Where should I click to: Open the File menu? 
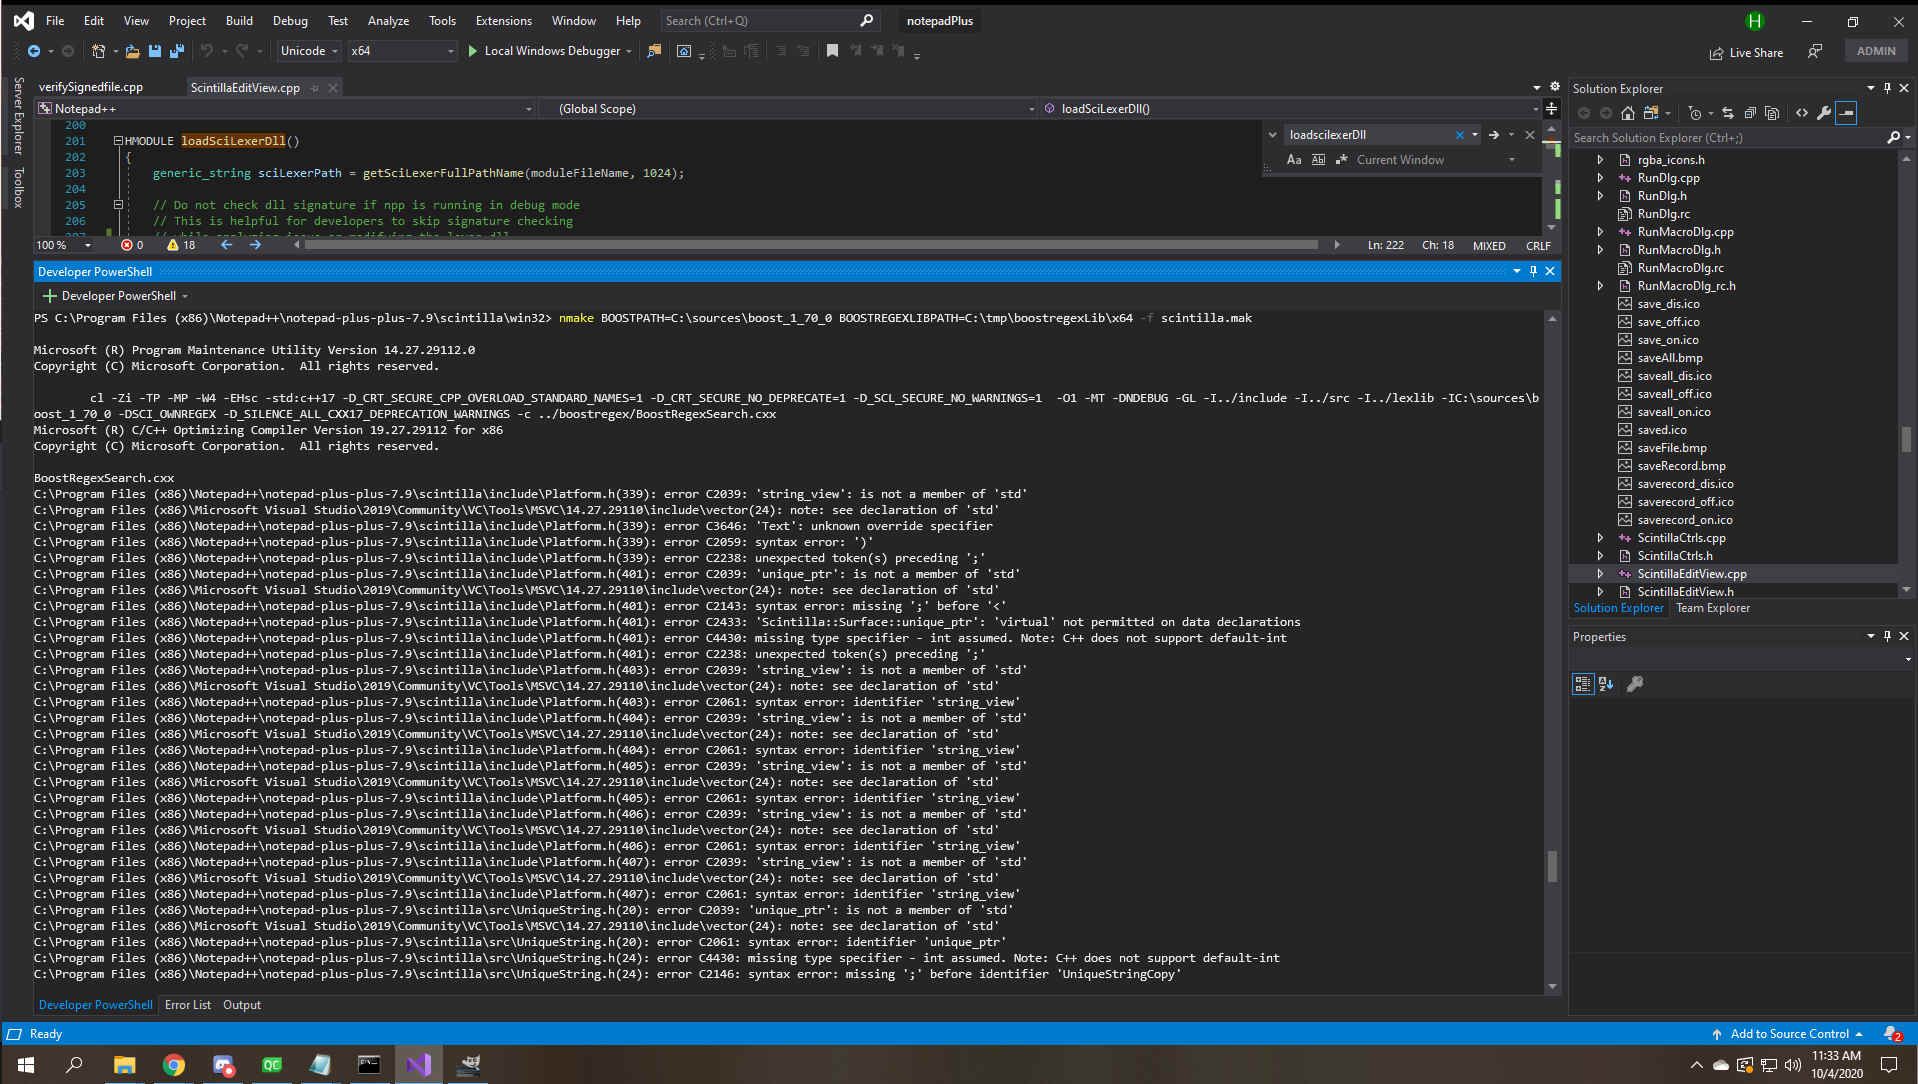[55, 20]
